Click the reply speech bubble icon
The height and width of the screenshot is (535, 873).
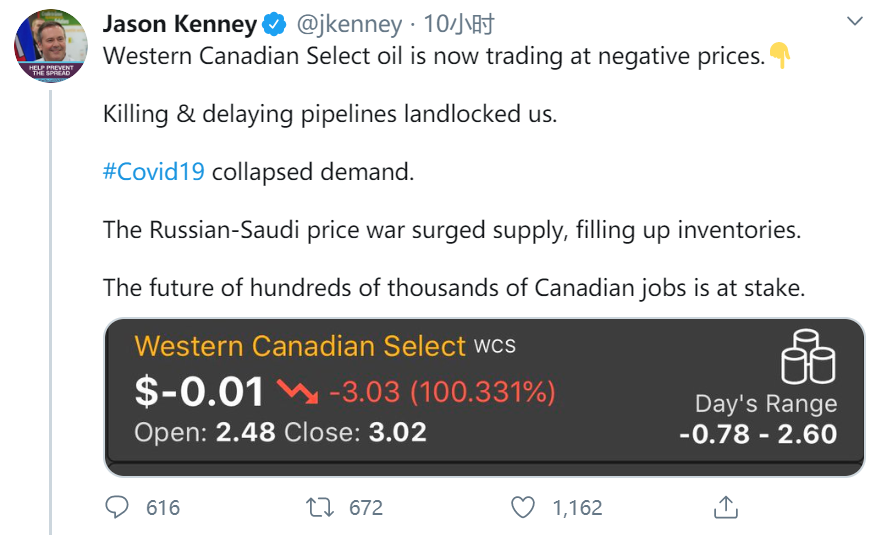pos(118,507)
